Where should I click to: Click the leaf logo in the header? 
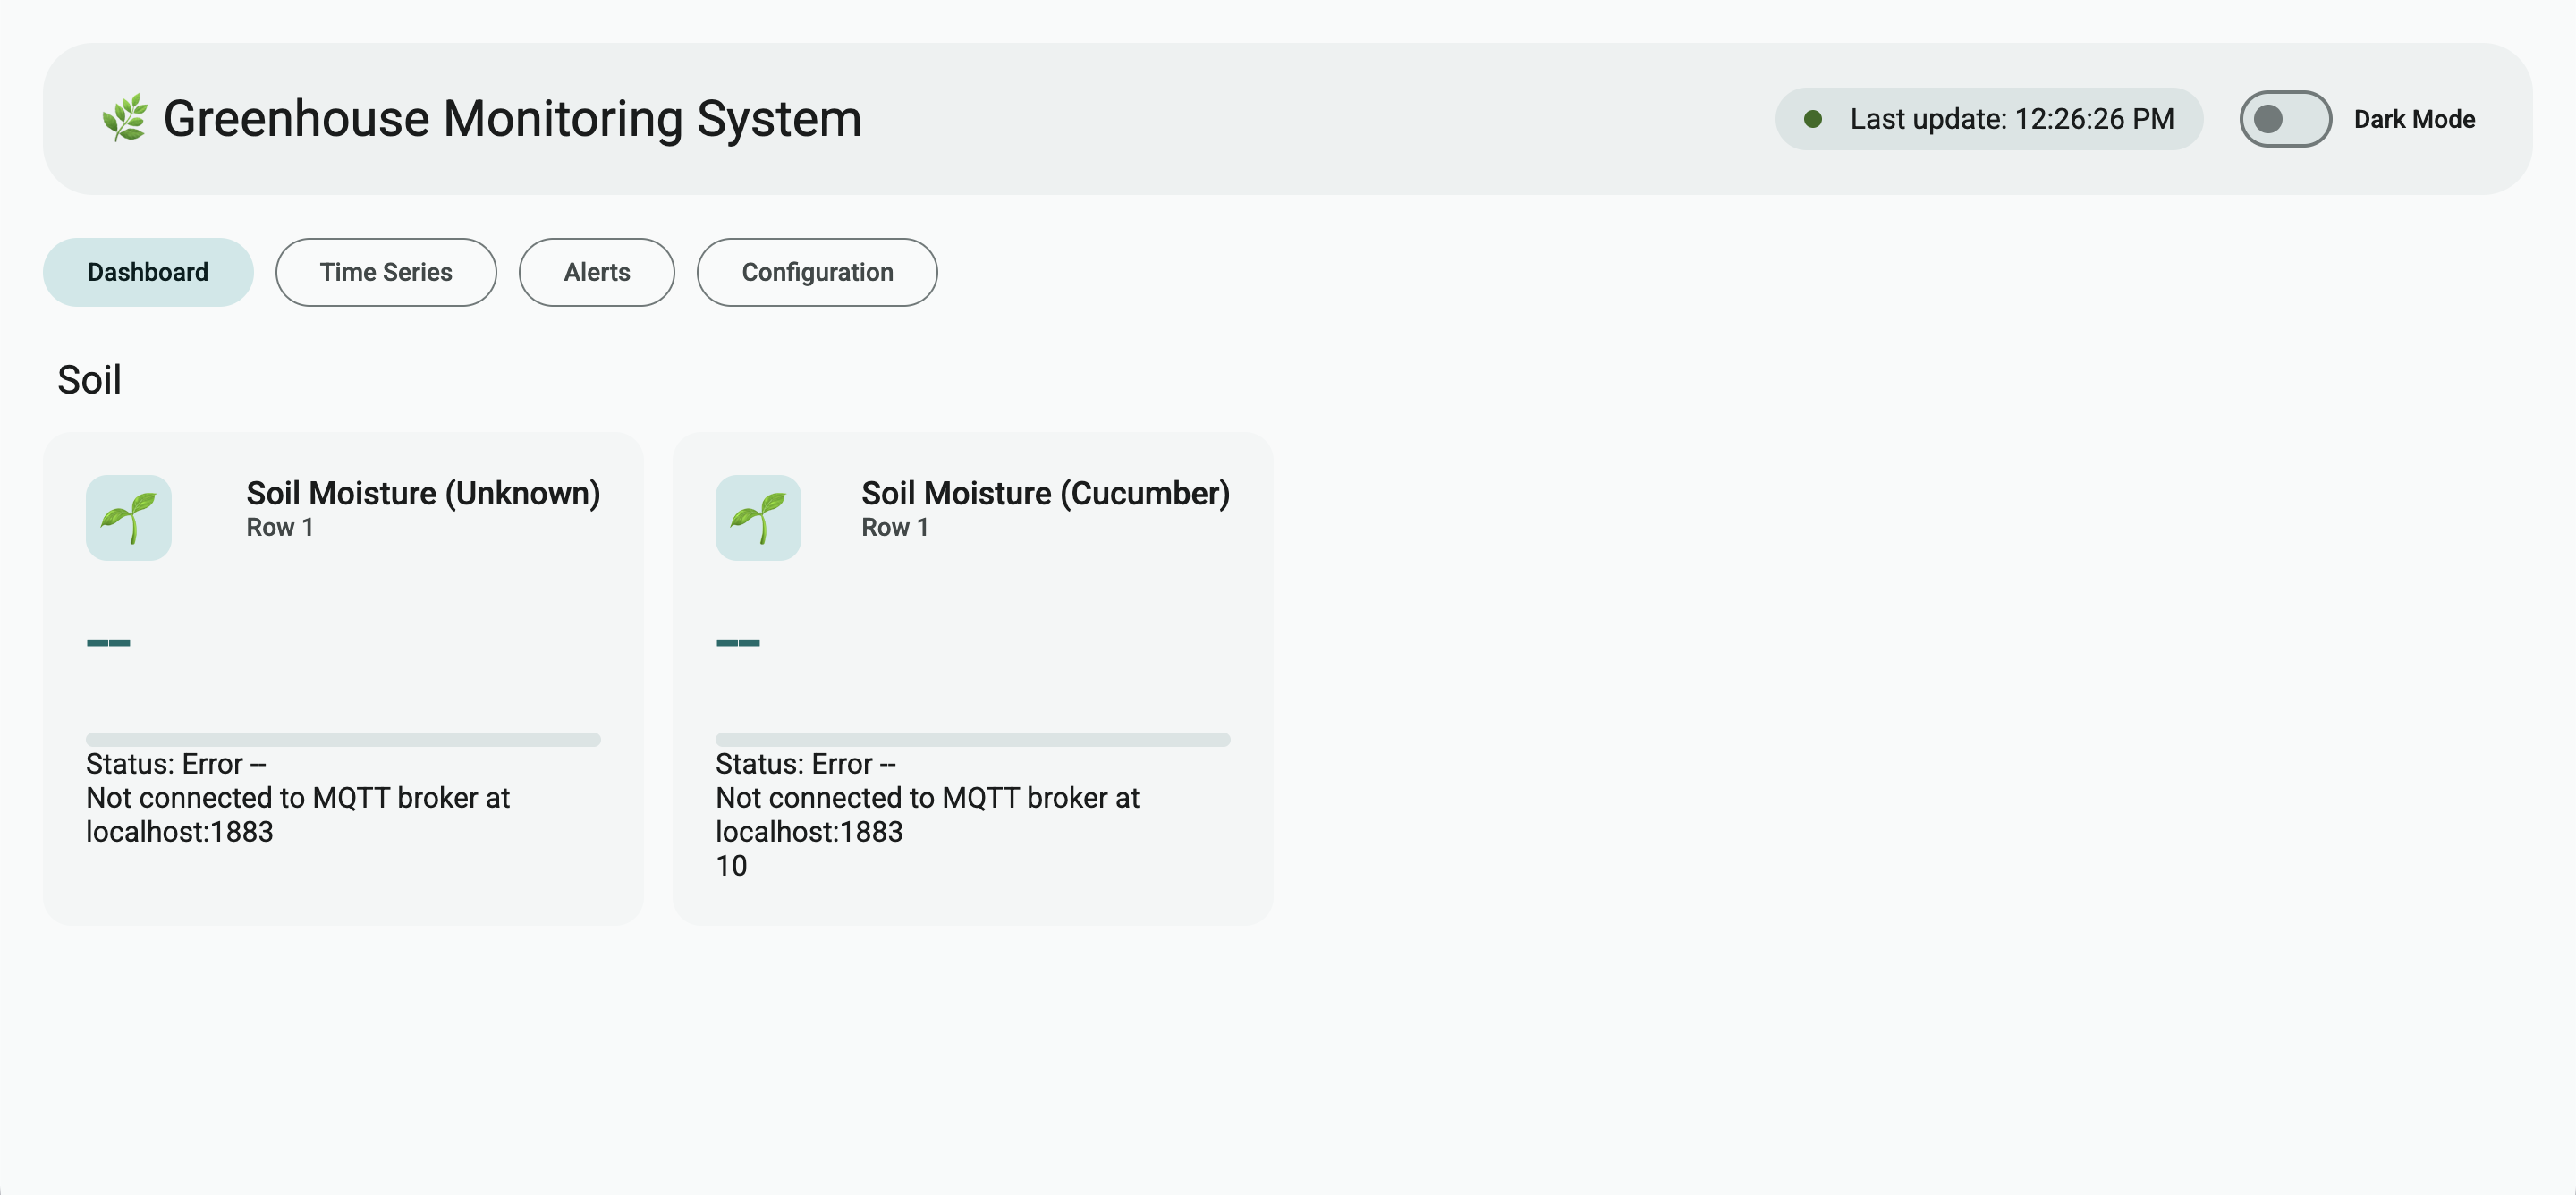tap(126, 117)
